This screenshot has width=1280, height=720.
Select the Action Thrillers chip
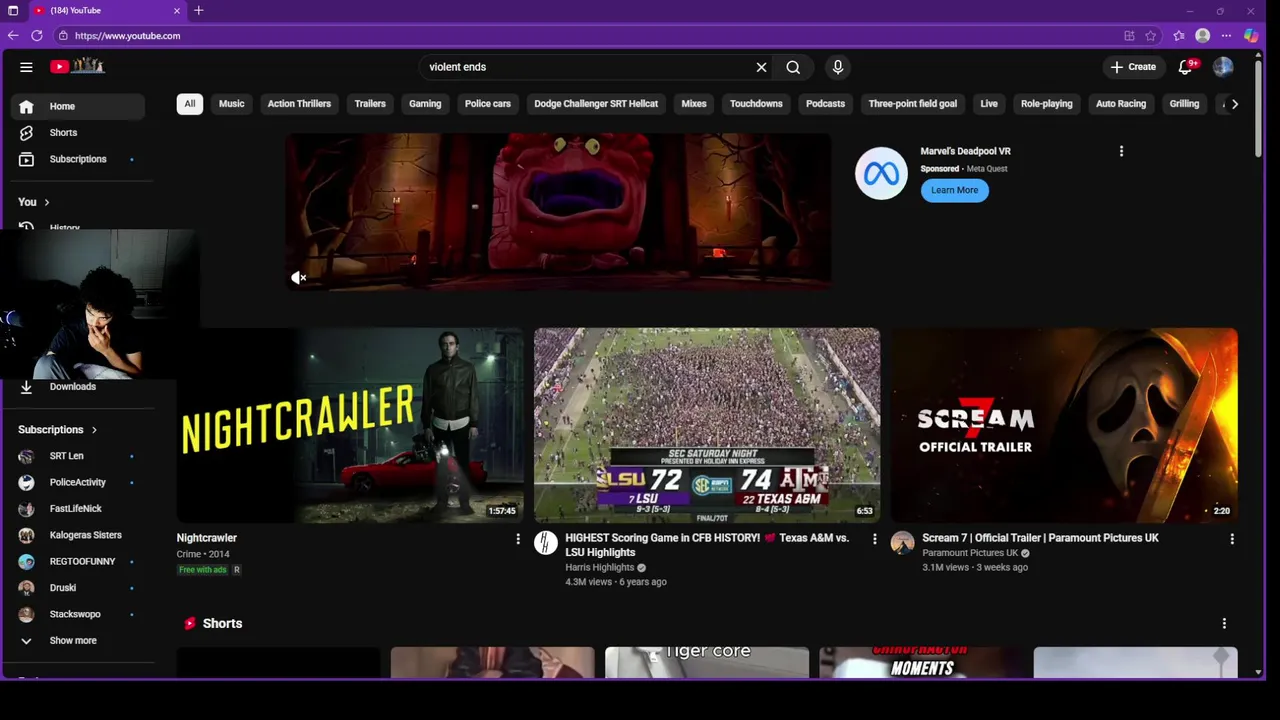click(299, 104)
